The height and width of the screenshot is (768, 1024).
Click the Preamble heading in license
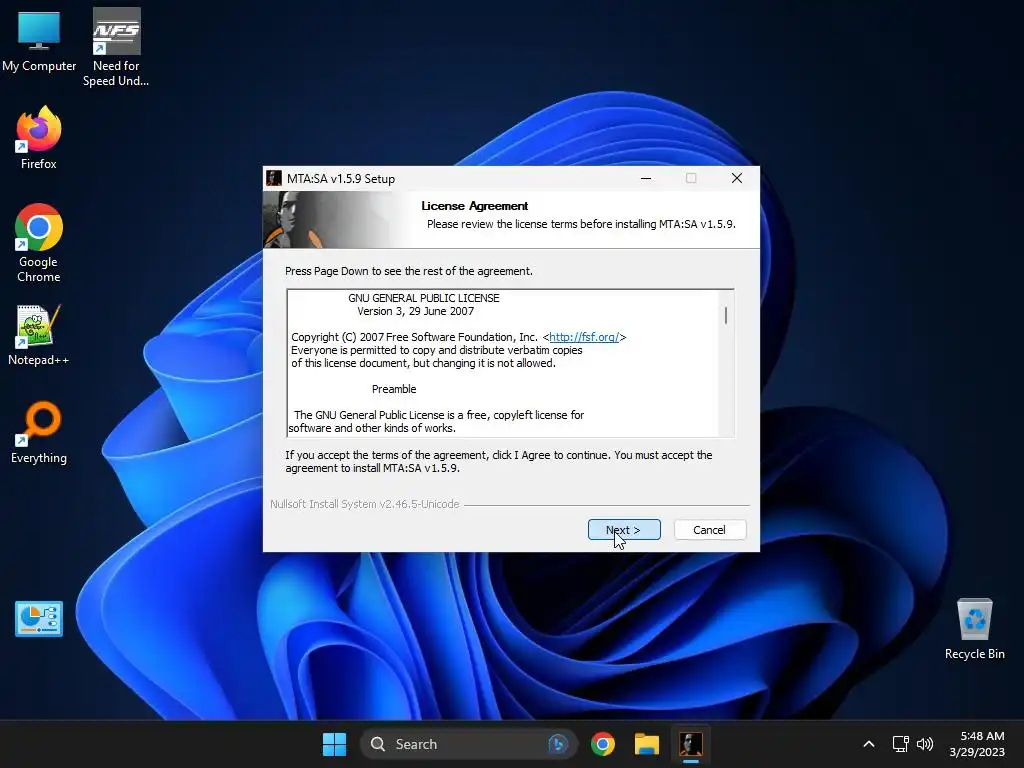pyautogui.click(x=394, y=389)
